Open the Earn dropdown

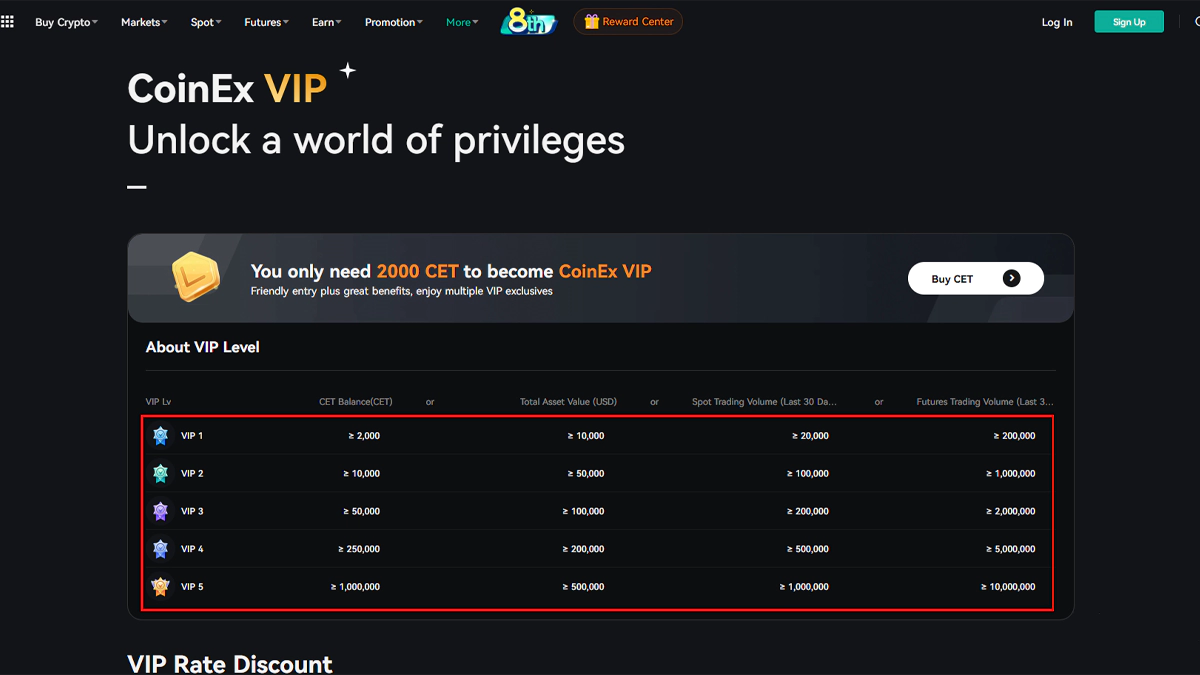click(326, 21)
